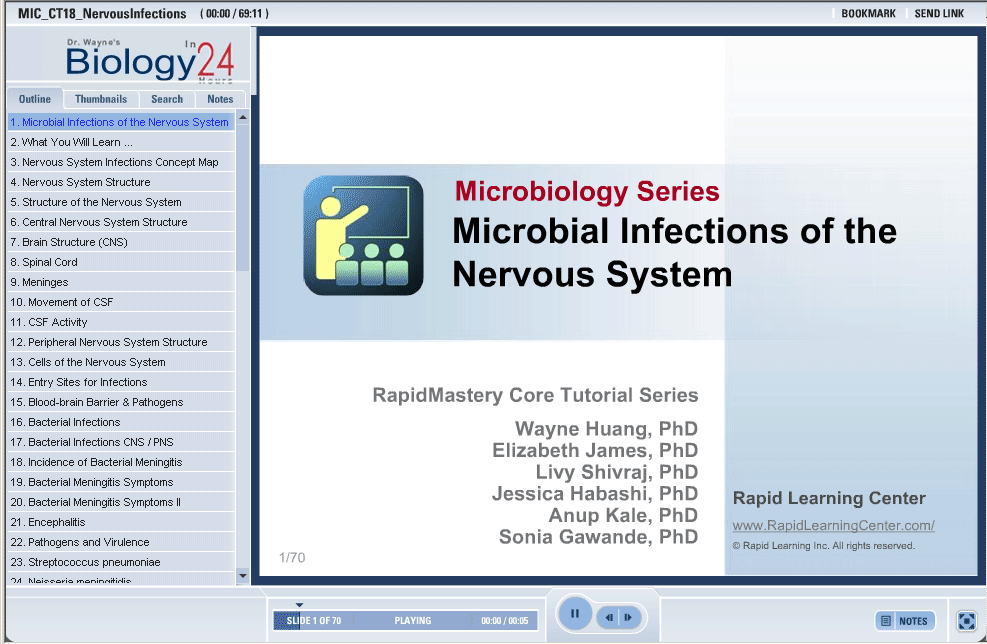This screenshot has height=644, width=987.
Task: Click Send Link in the top bar
Action: pos(939,14)
